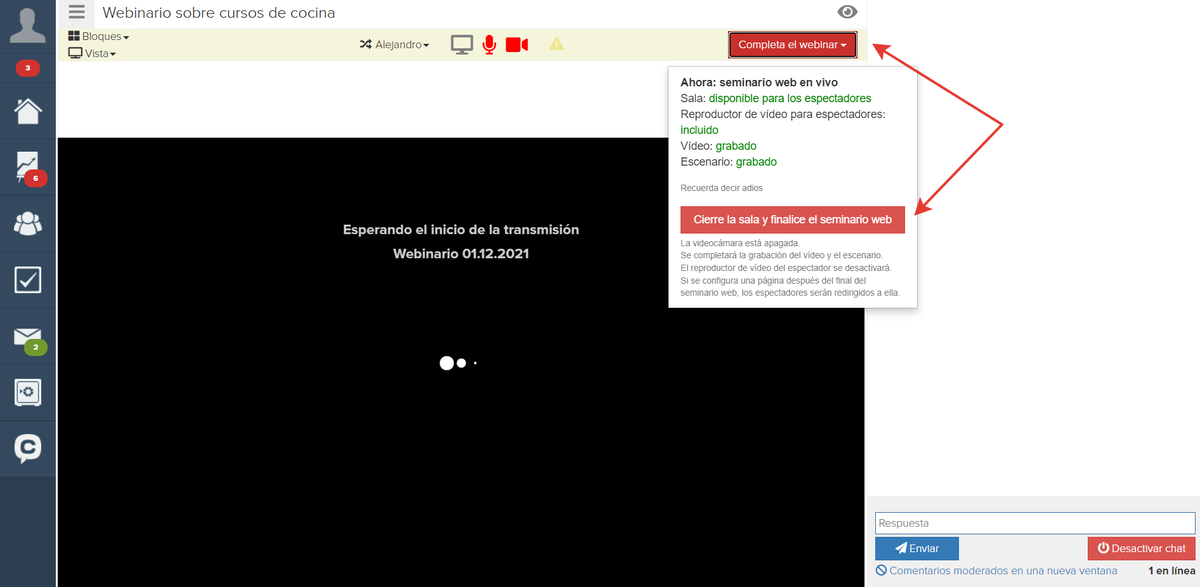Screen dimensions: 1200x587
Task: Open the analytics chart icon in sidebar
Action: [28, 167]
